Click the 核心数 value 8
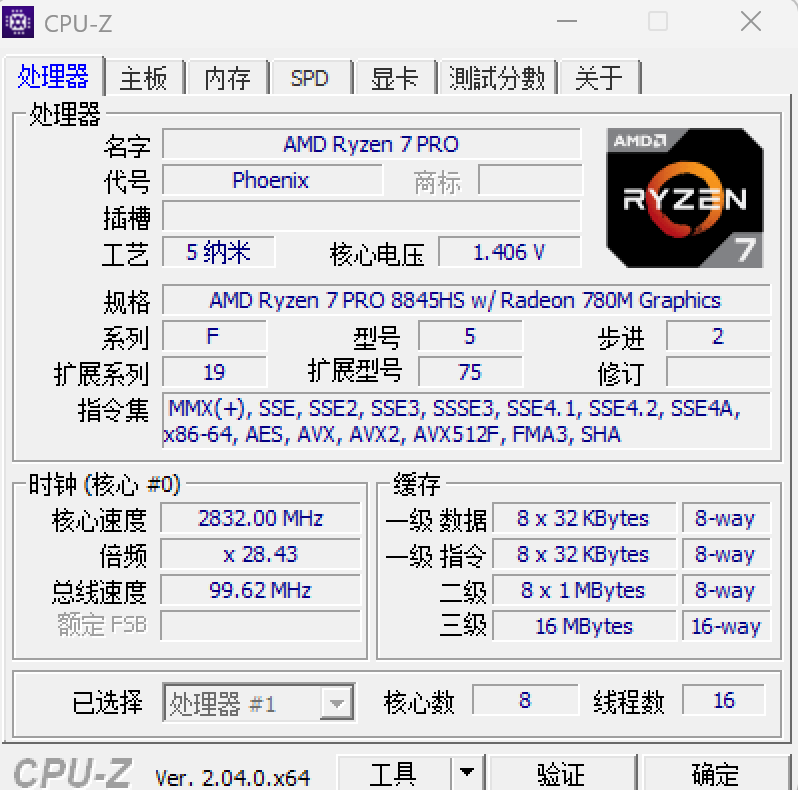The image size is (798, 790). click(525, 700)
